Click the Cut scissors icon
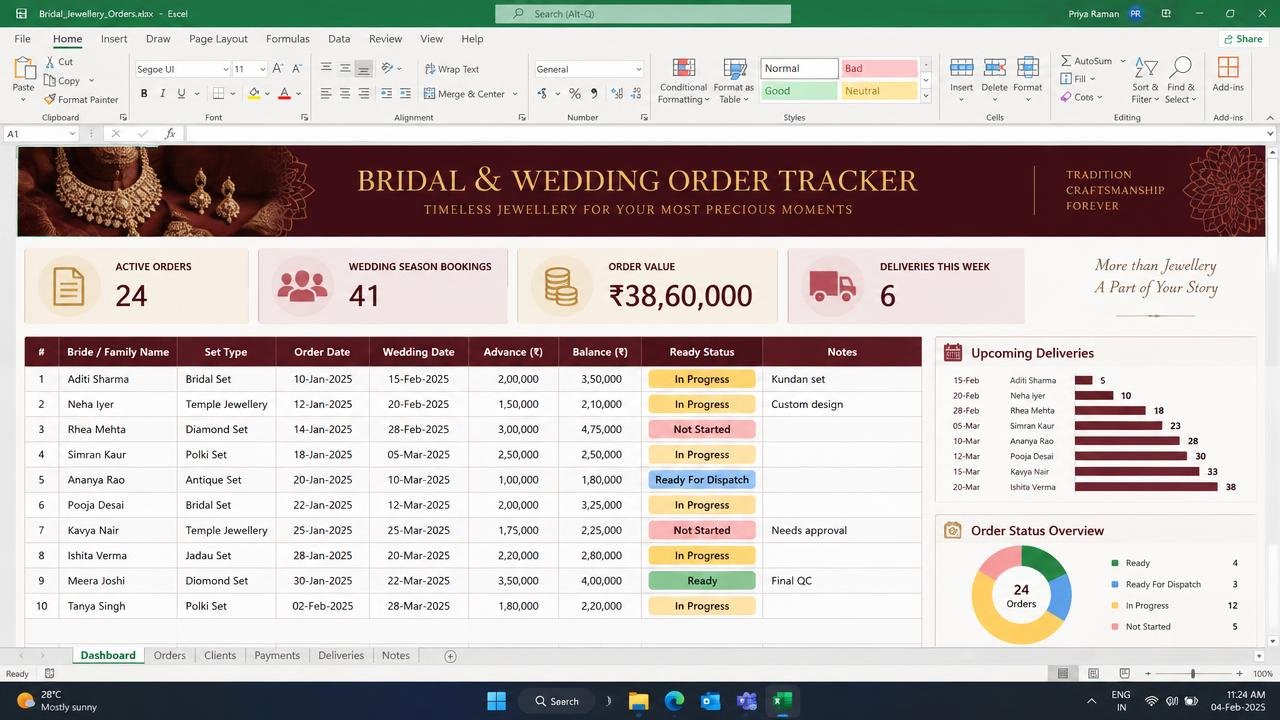1280x720 pixels. click(x=49, y=62)
